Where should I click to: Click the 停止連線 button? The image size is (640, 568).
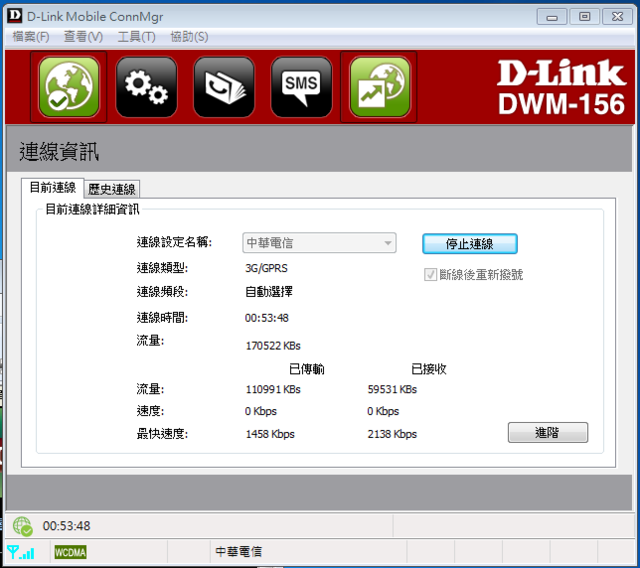[470, 244]
